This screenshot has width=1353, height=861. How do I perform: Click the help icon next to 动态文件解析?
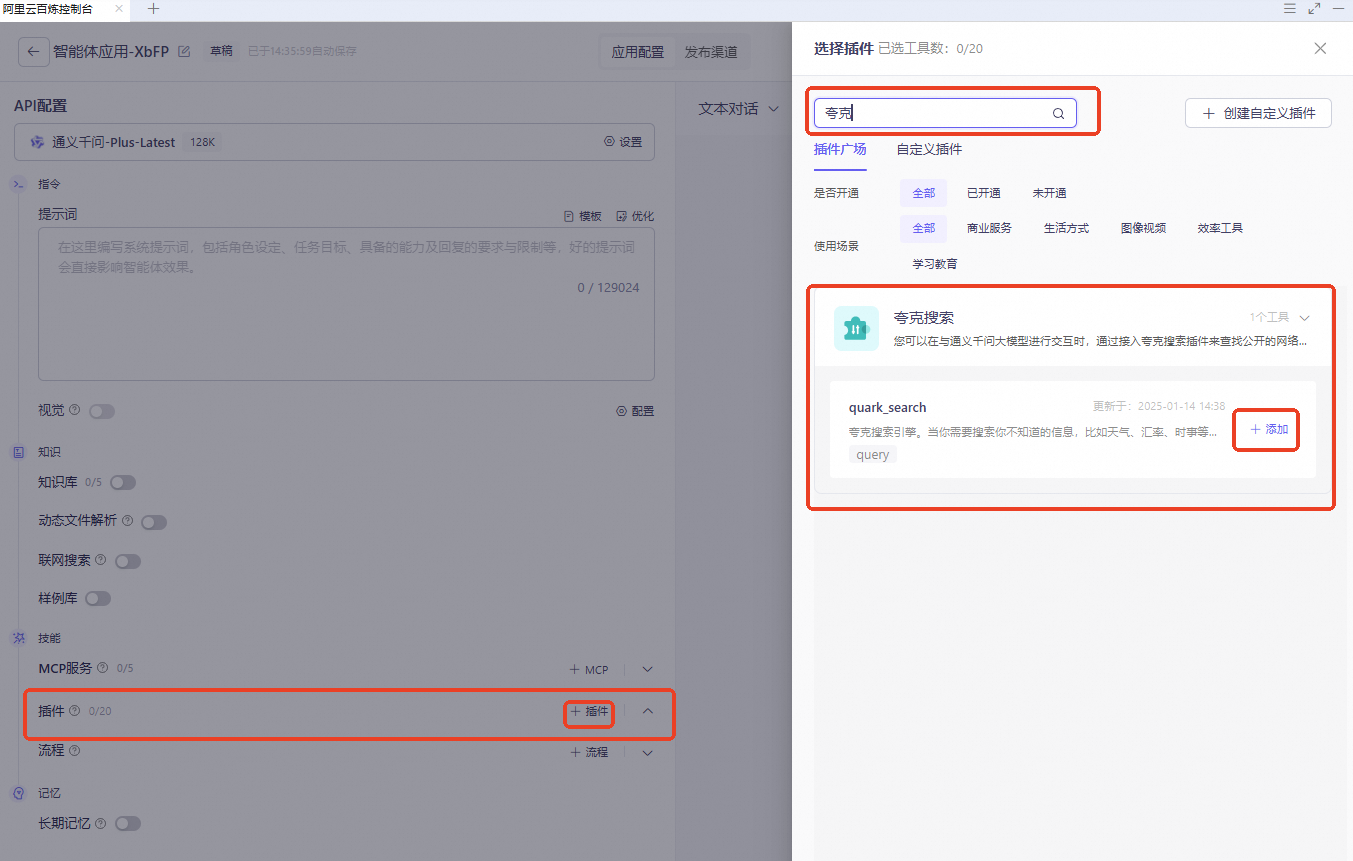(127, 521)
